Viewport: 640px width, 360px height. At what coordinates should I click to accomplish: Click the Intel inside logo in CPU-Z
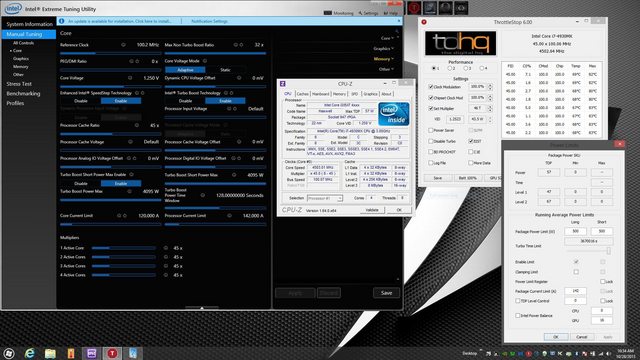393,114
